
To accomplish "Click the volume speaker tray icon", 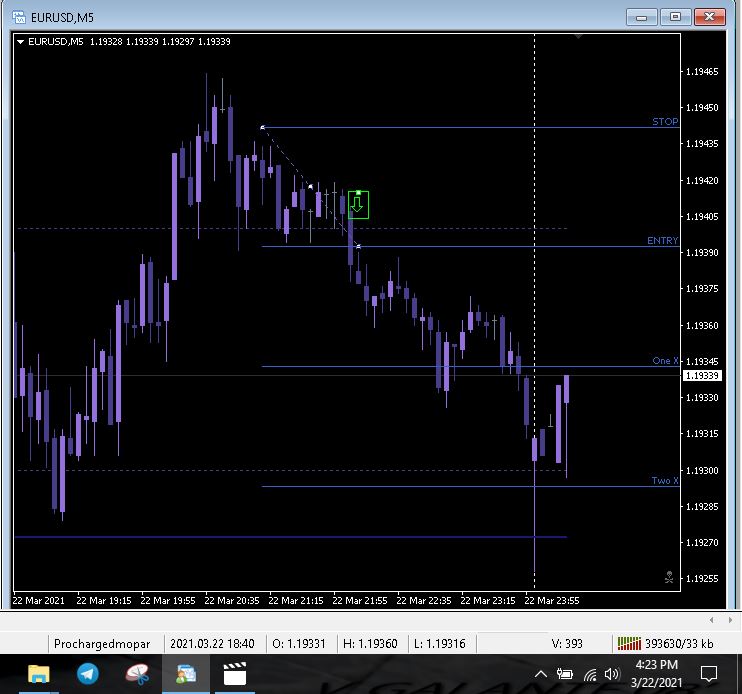I will pos(612,674).
